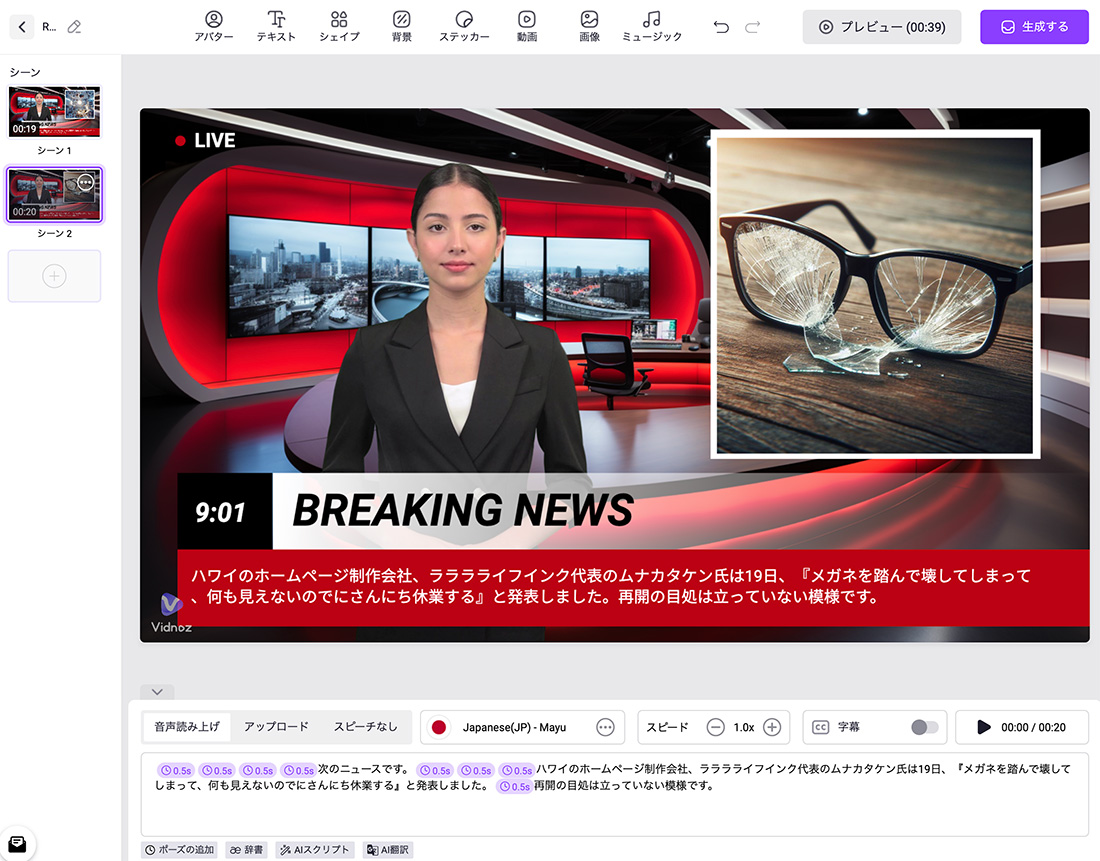Open the ミュージック (music) library

652,26
